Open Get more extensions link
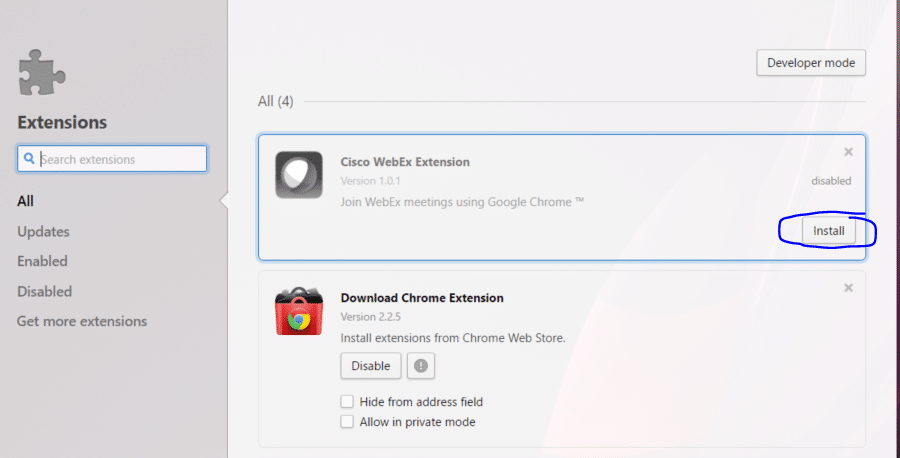The height and width of the screenshot is (458, 900). (x=82, y=321)
